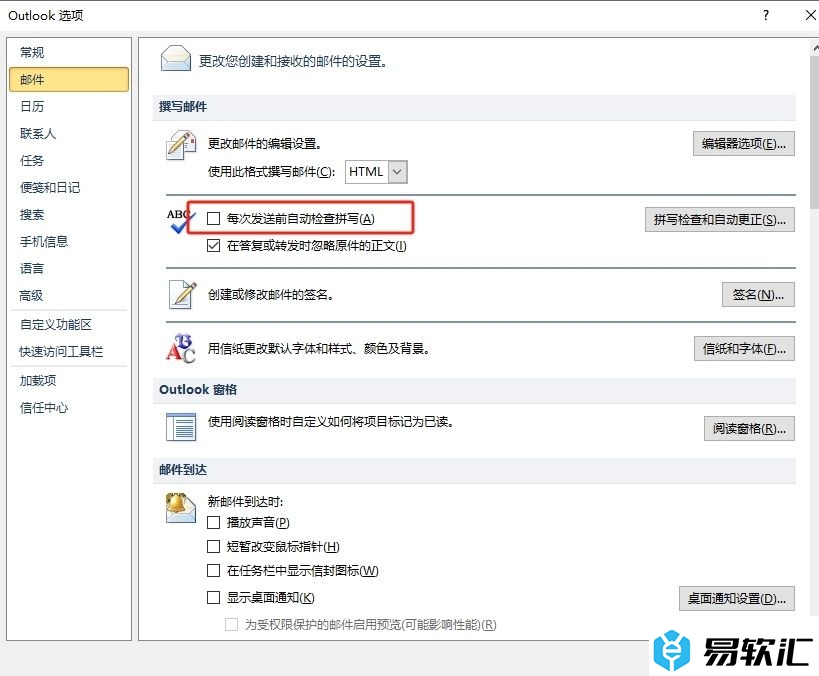Open 搜索 options category
The width and height of the screenshot is (819, 676).
68,214
